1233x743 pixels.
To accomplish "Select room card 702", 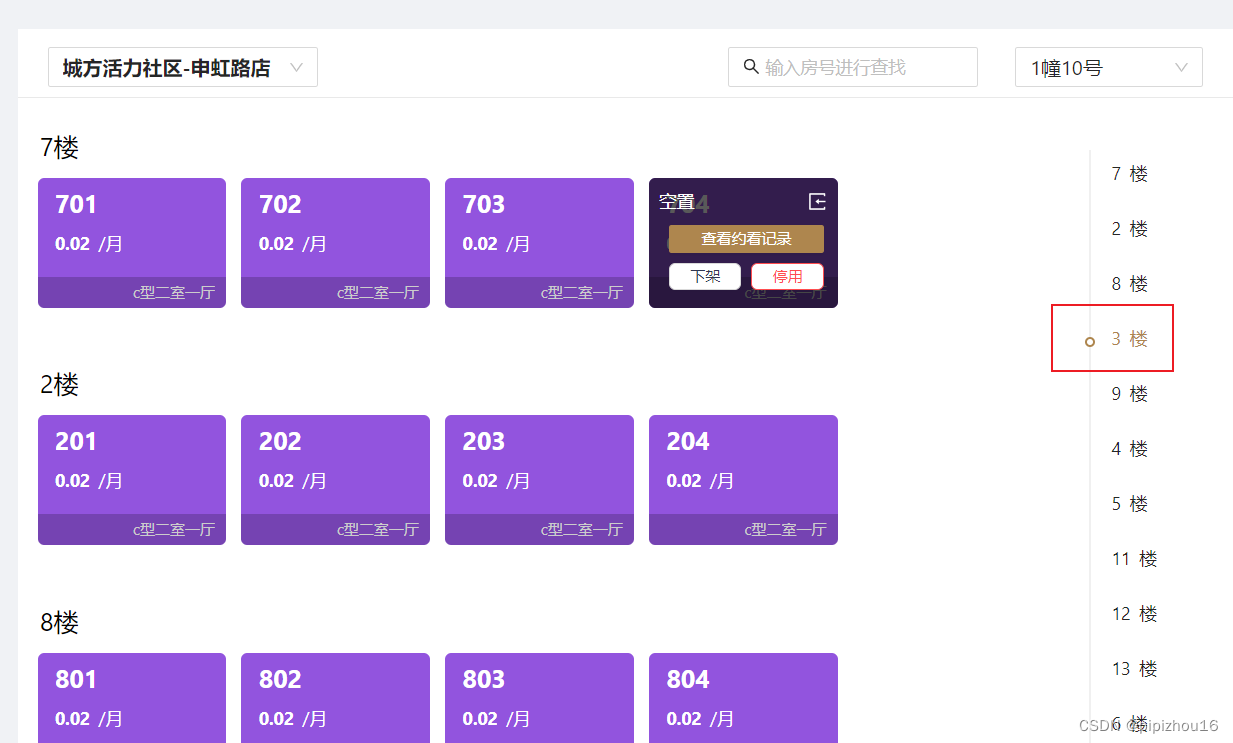I will [x=336, y=243].
